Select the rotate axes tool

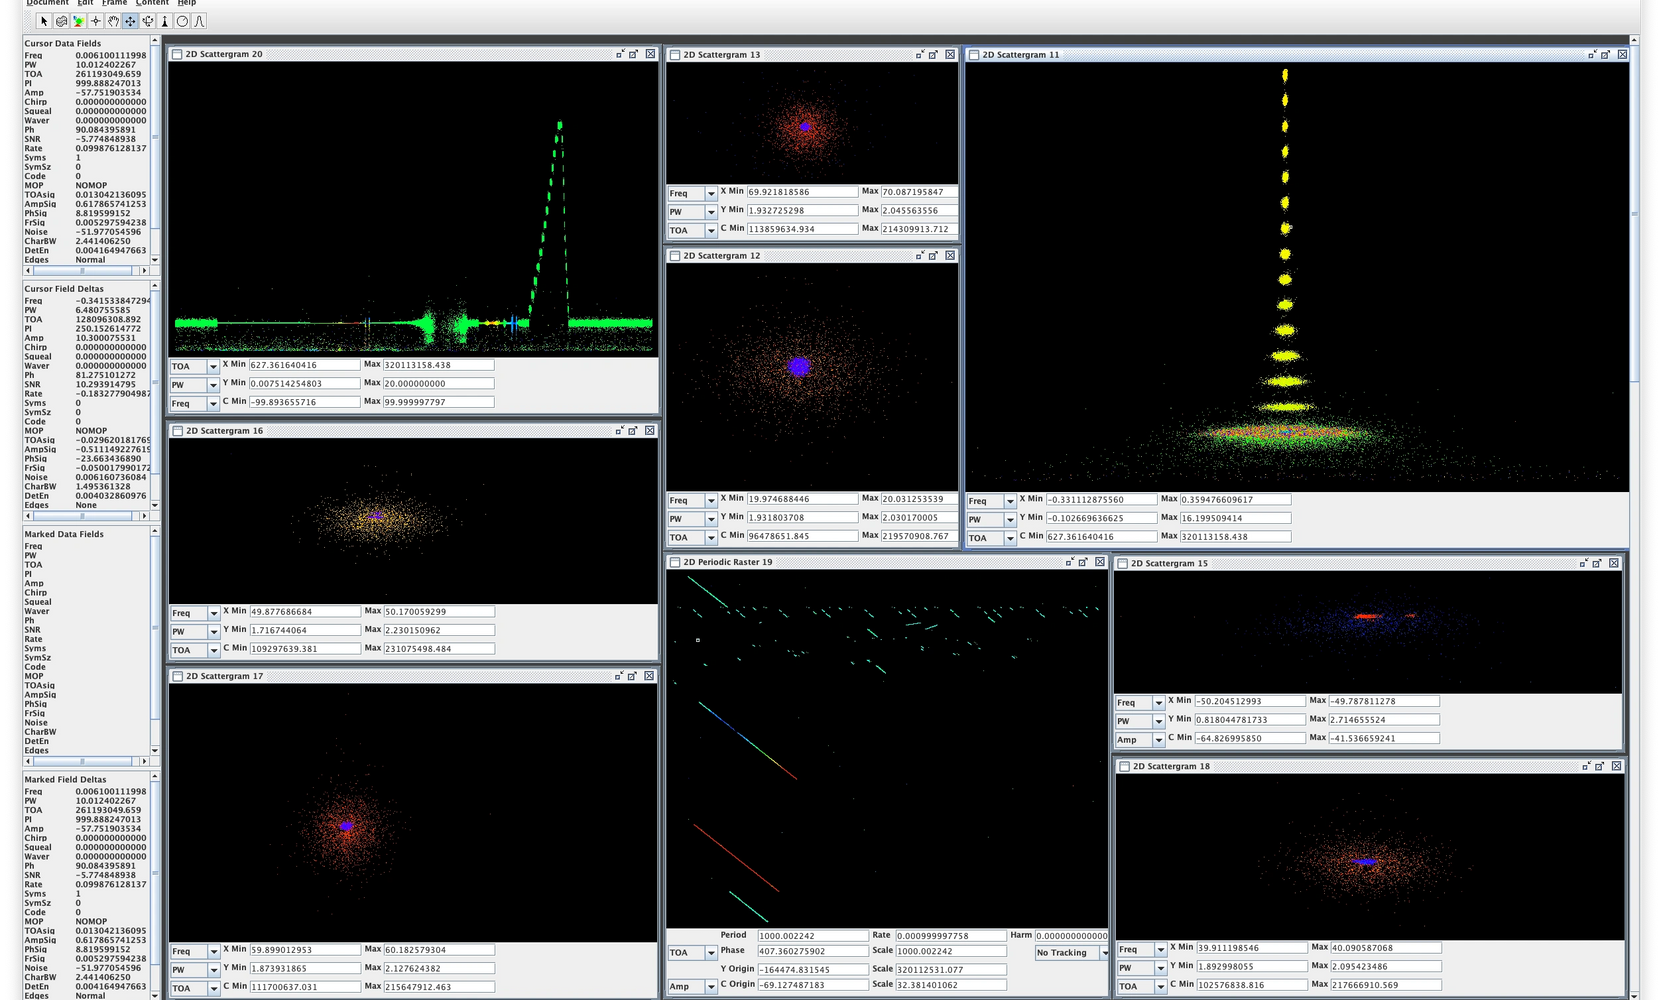pyautogui.click(x=148, y=21)
